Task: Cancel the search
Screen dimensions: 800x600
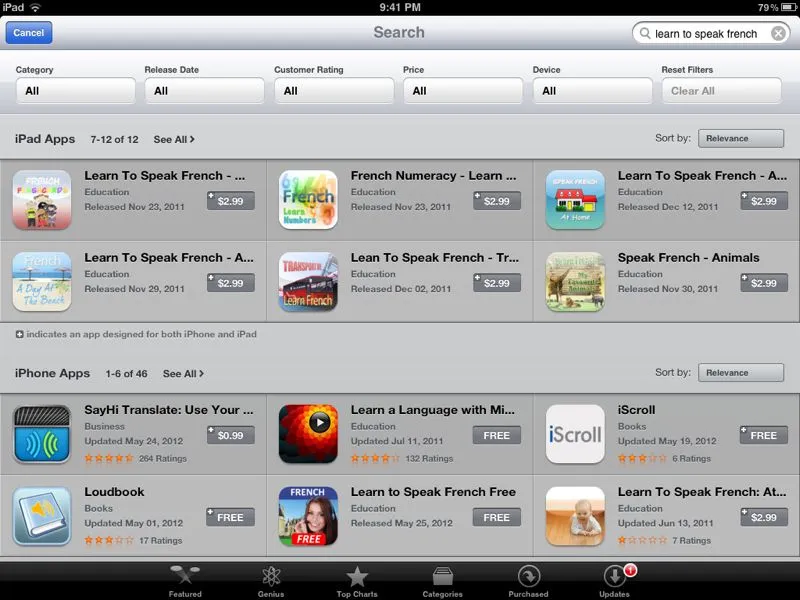Action: tap(29, 33)
